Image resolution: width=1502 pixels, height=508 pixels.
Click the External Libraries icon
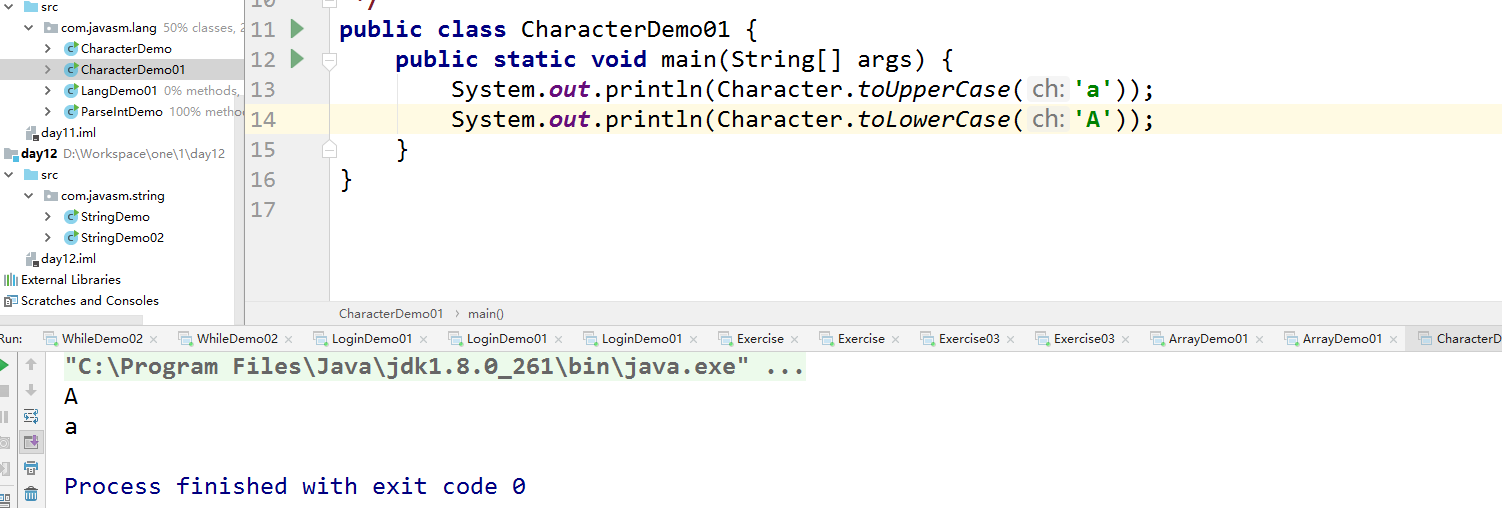(x=11, y=280)
